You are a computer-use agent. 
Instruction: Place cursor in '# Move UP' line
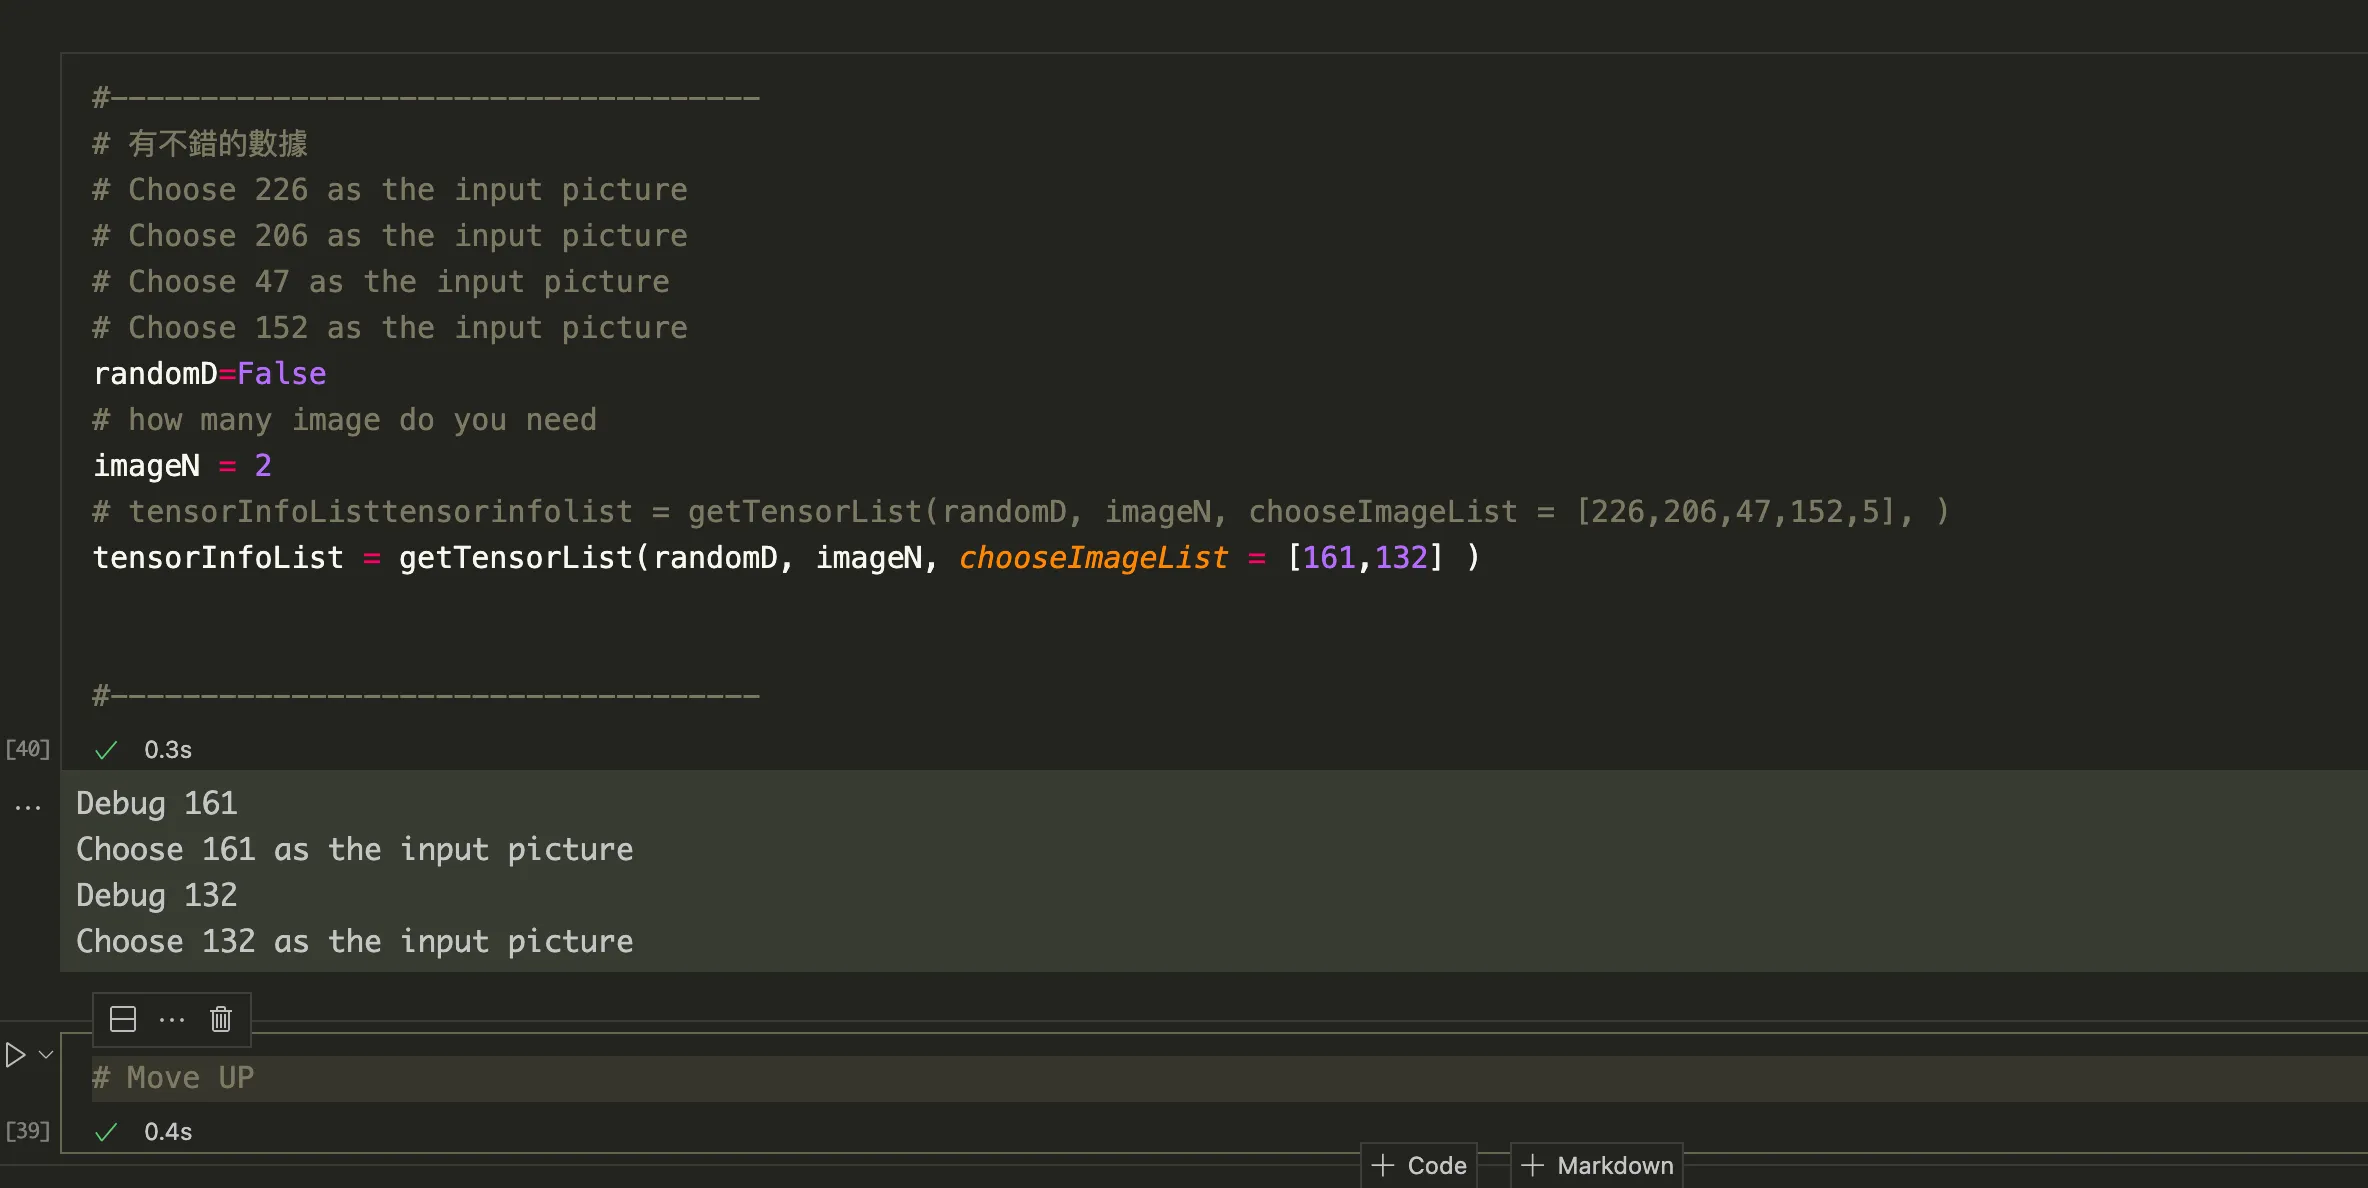click(x=400, y=1078)
